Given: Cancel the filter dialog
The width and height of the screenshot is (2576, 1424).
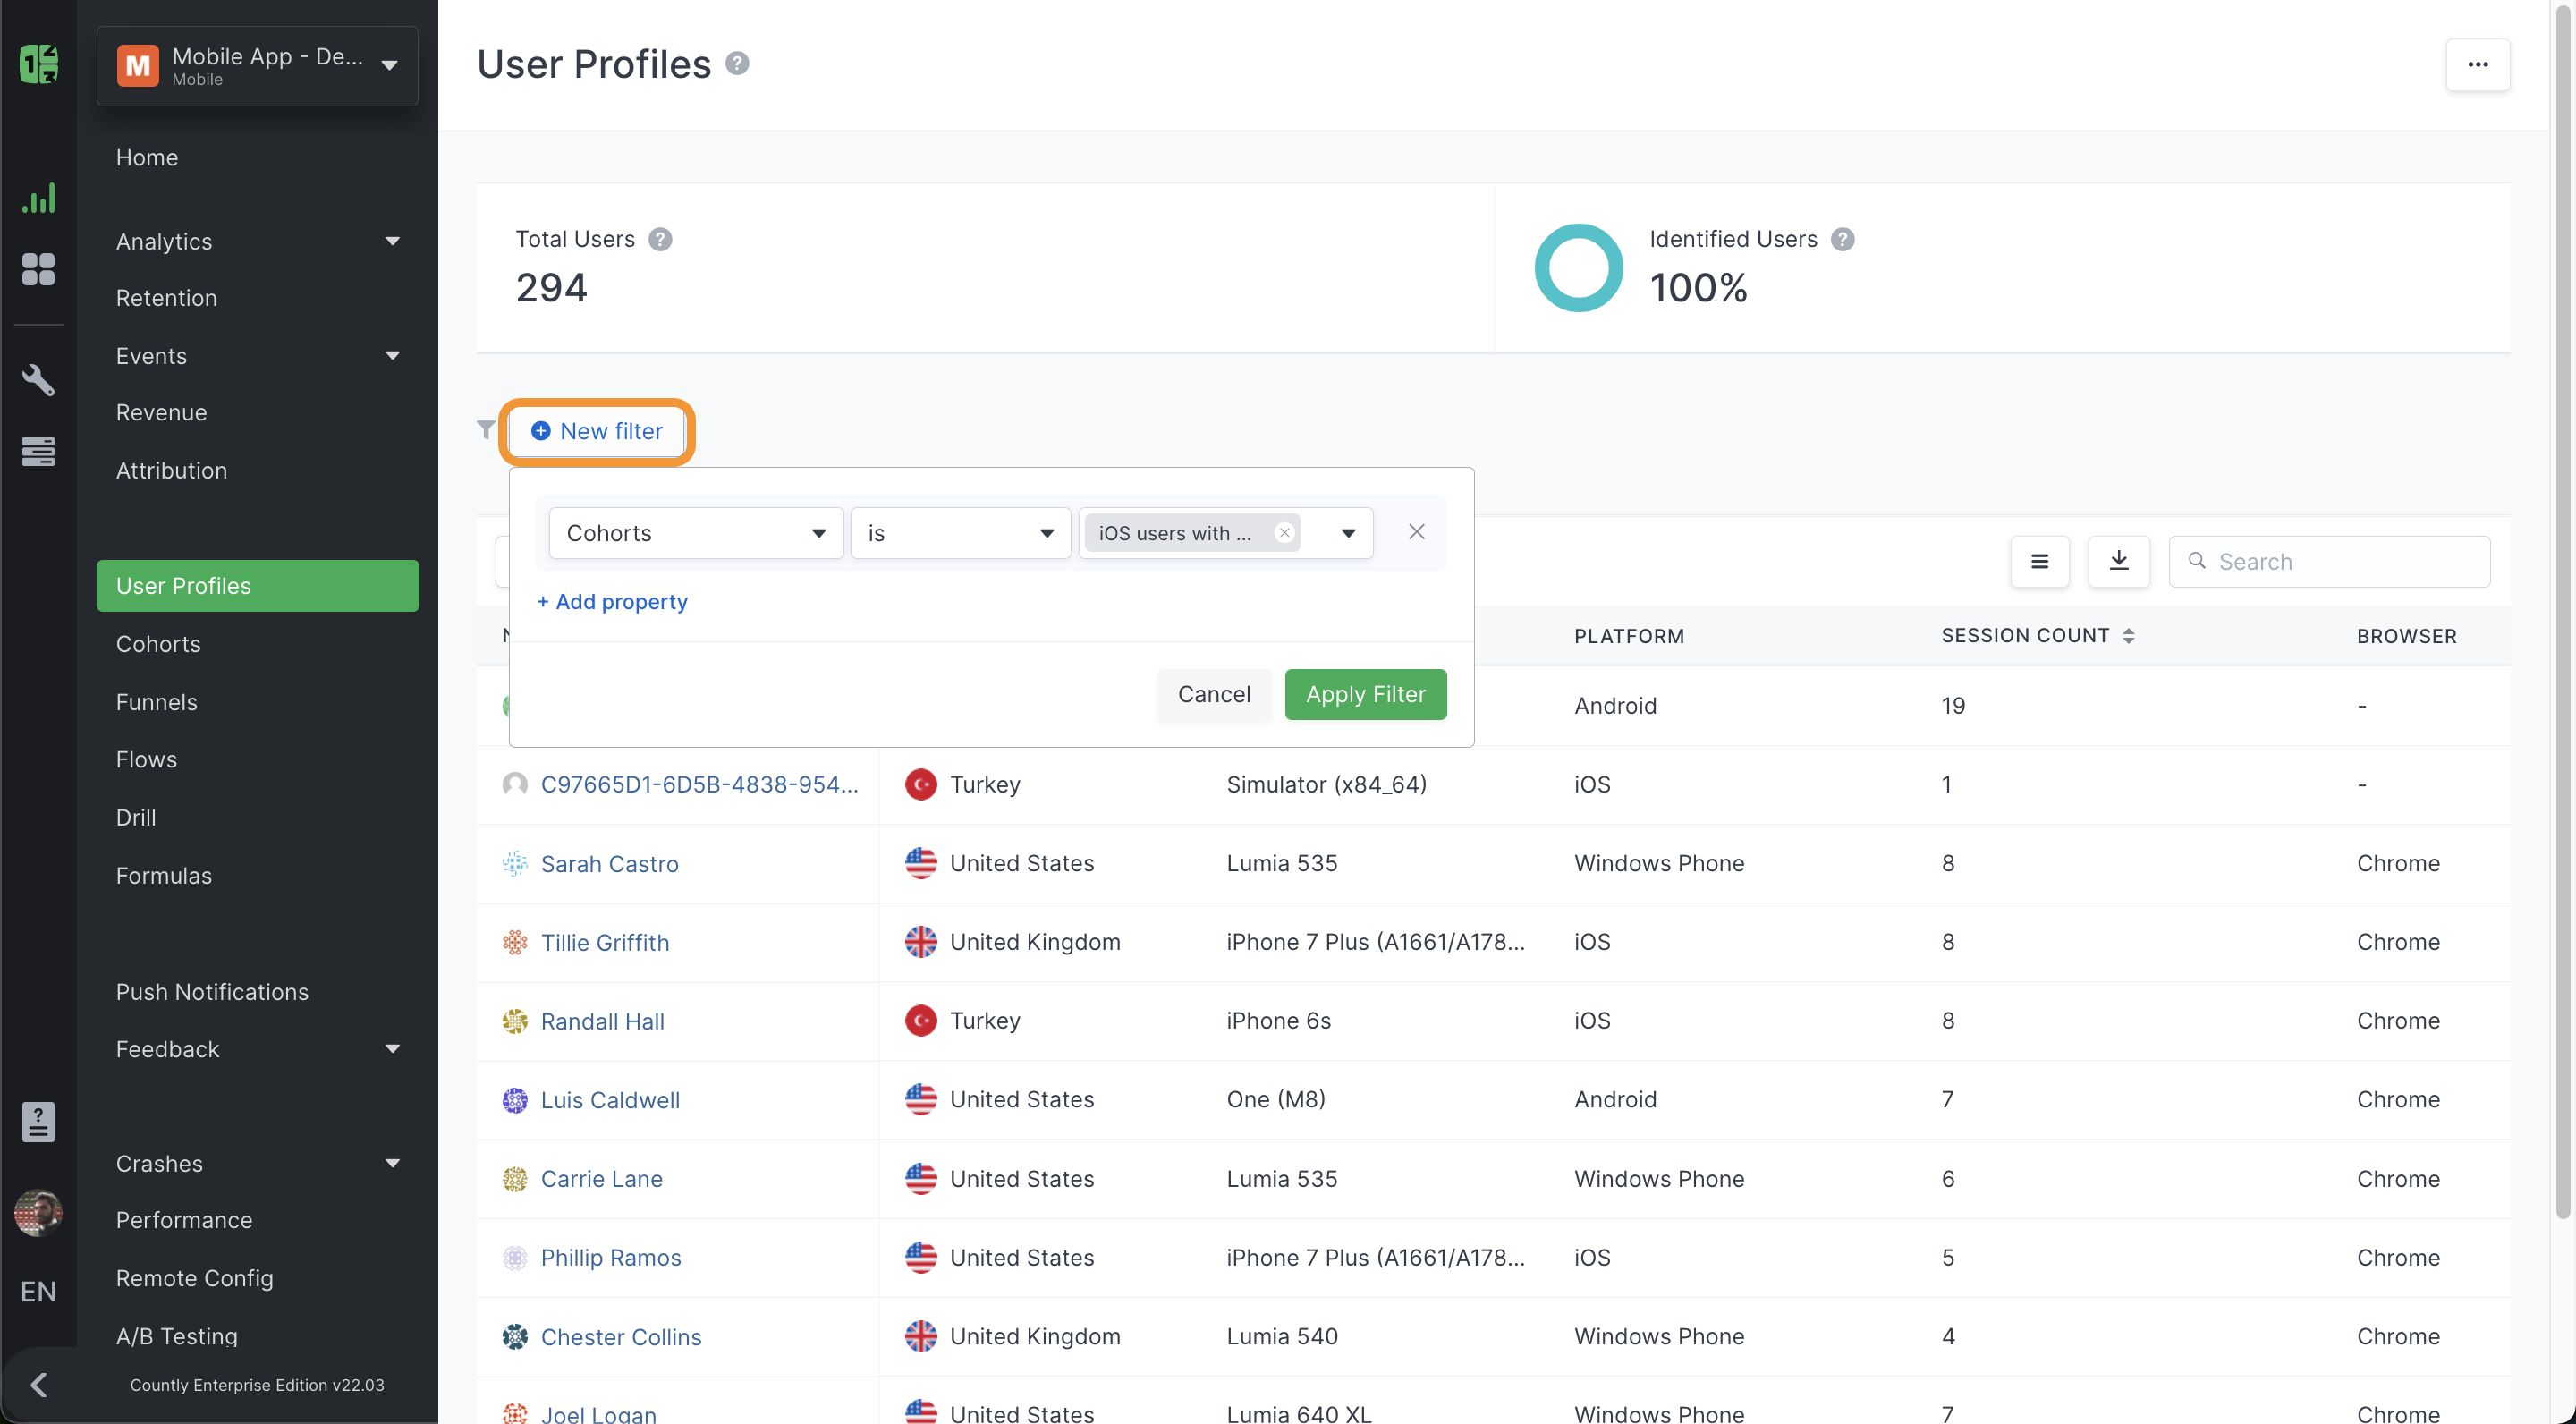Looking at the screenshot, I should pyautogui.click(x=1213, y=694).
